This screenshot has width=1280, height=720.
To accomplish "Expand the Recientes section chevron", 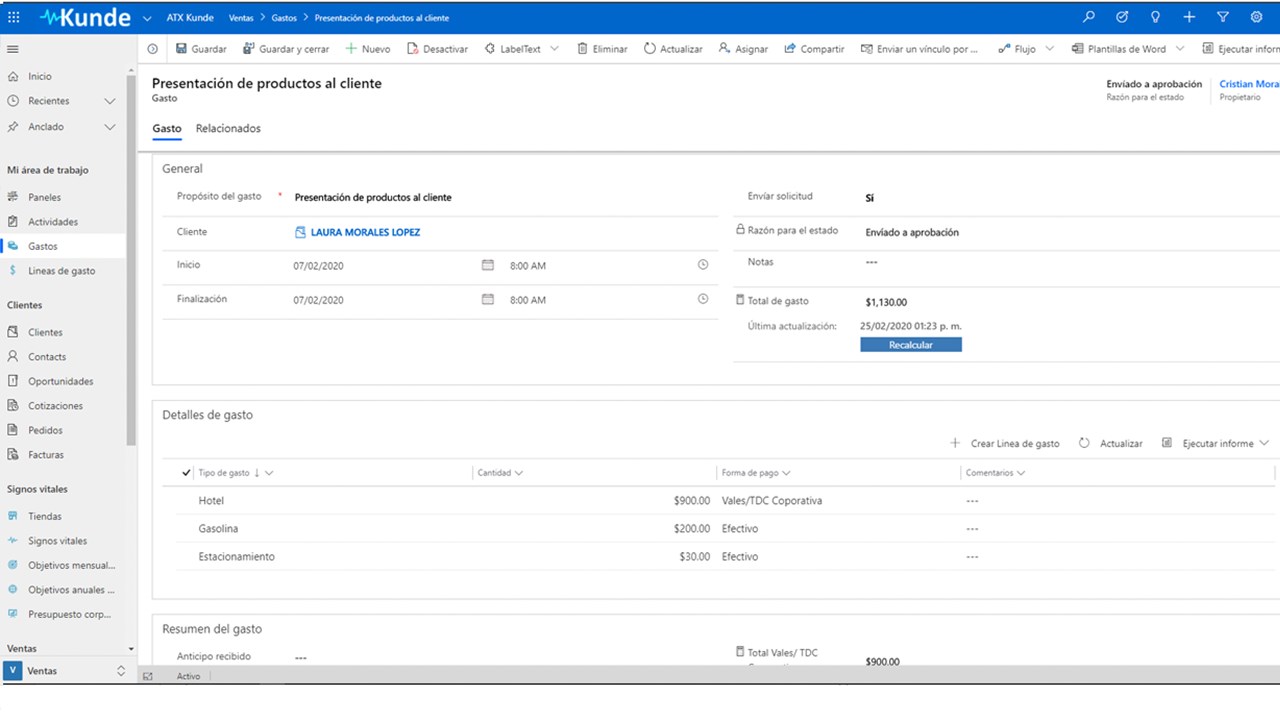I will click(110, 101).
